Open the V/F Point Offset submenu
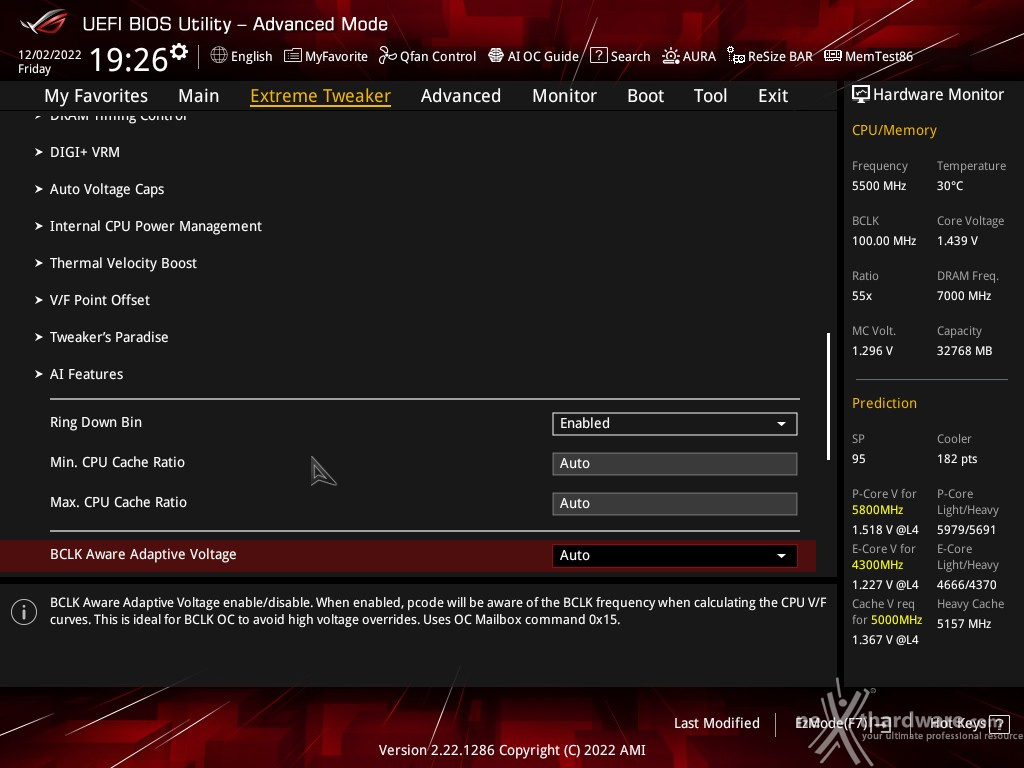This screenshot has width=1024, height=768. (100, 300)
